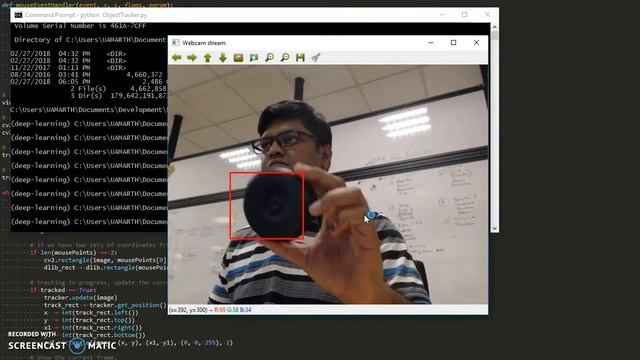Click the 'if len(mousePoints)' code line in editor
The width and height of the screenshot is (640, 360).
coord(73,253)
